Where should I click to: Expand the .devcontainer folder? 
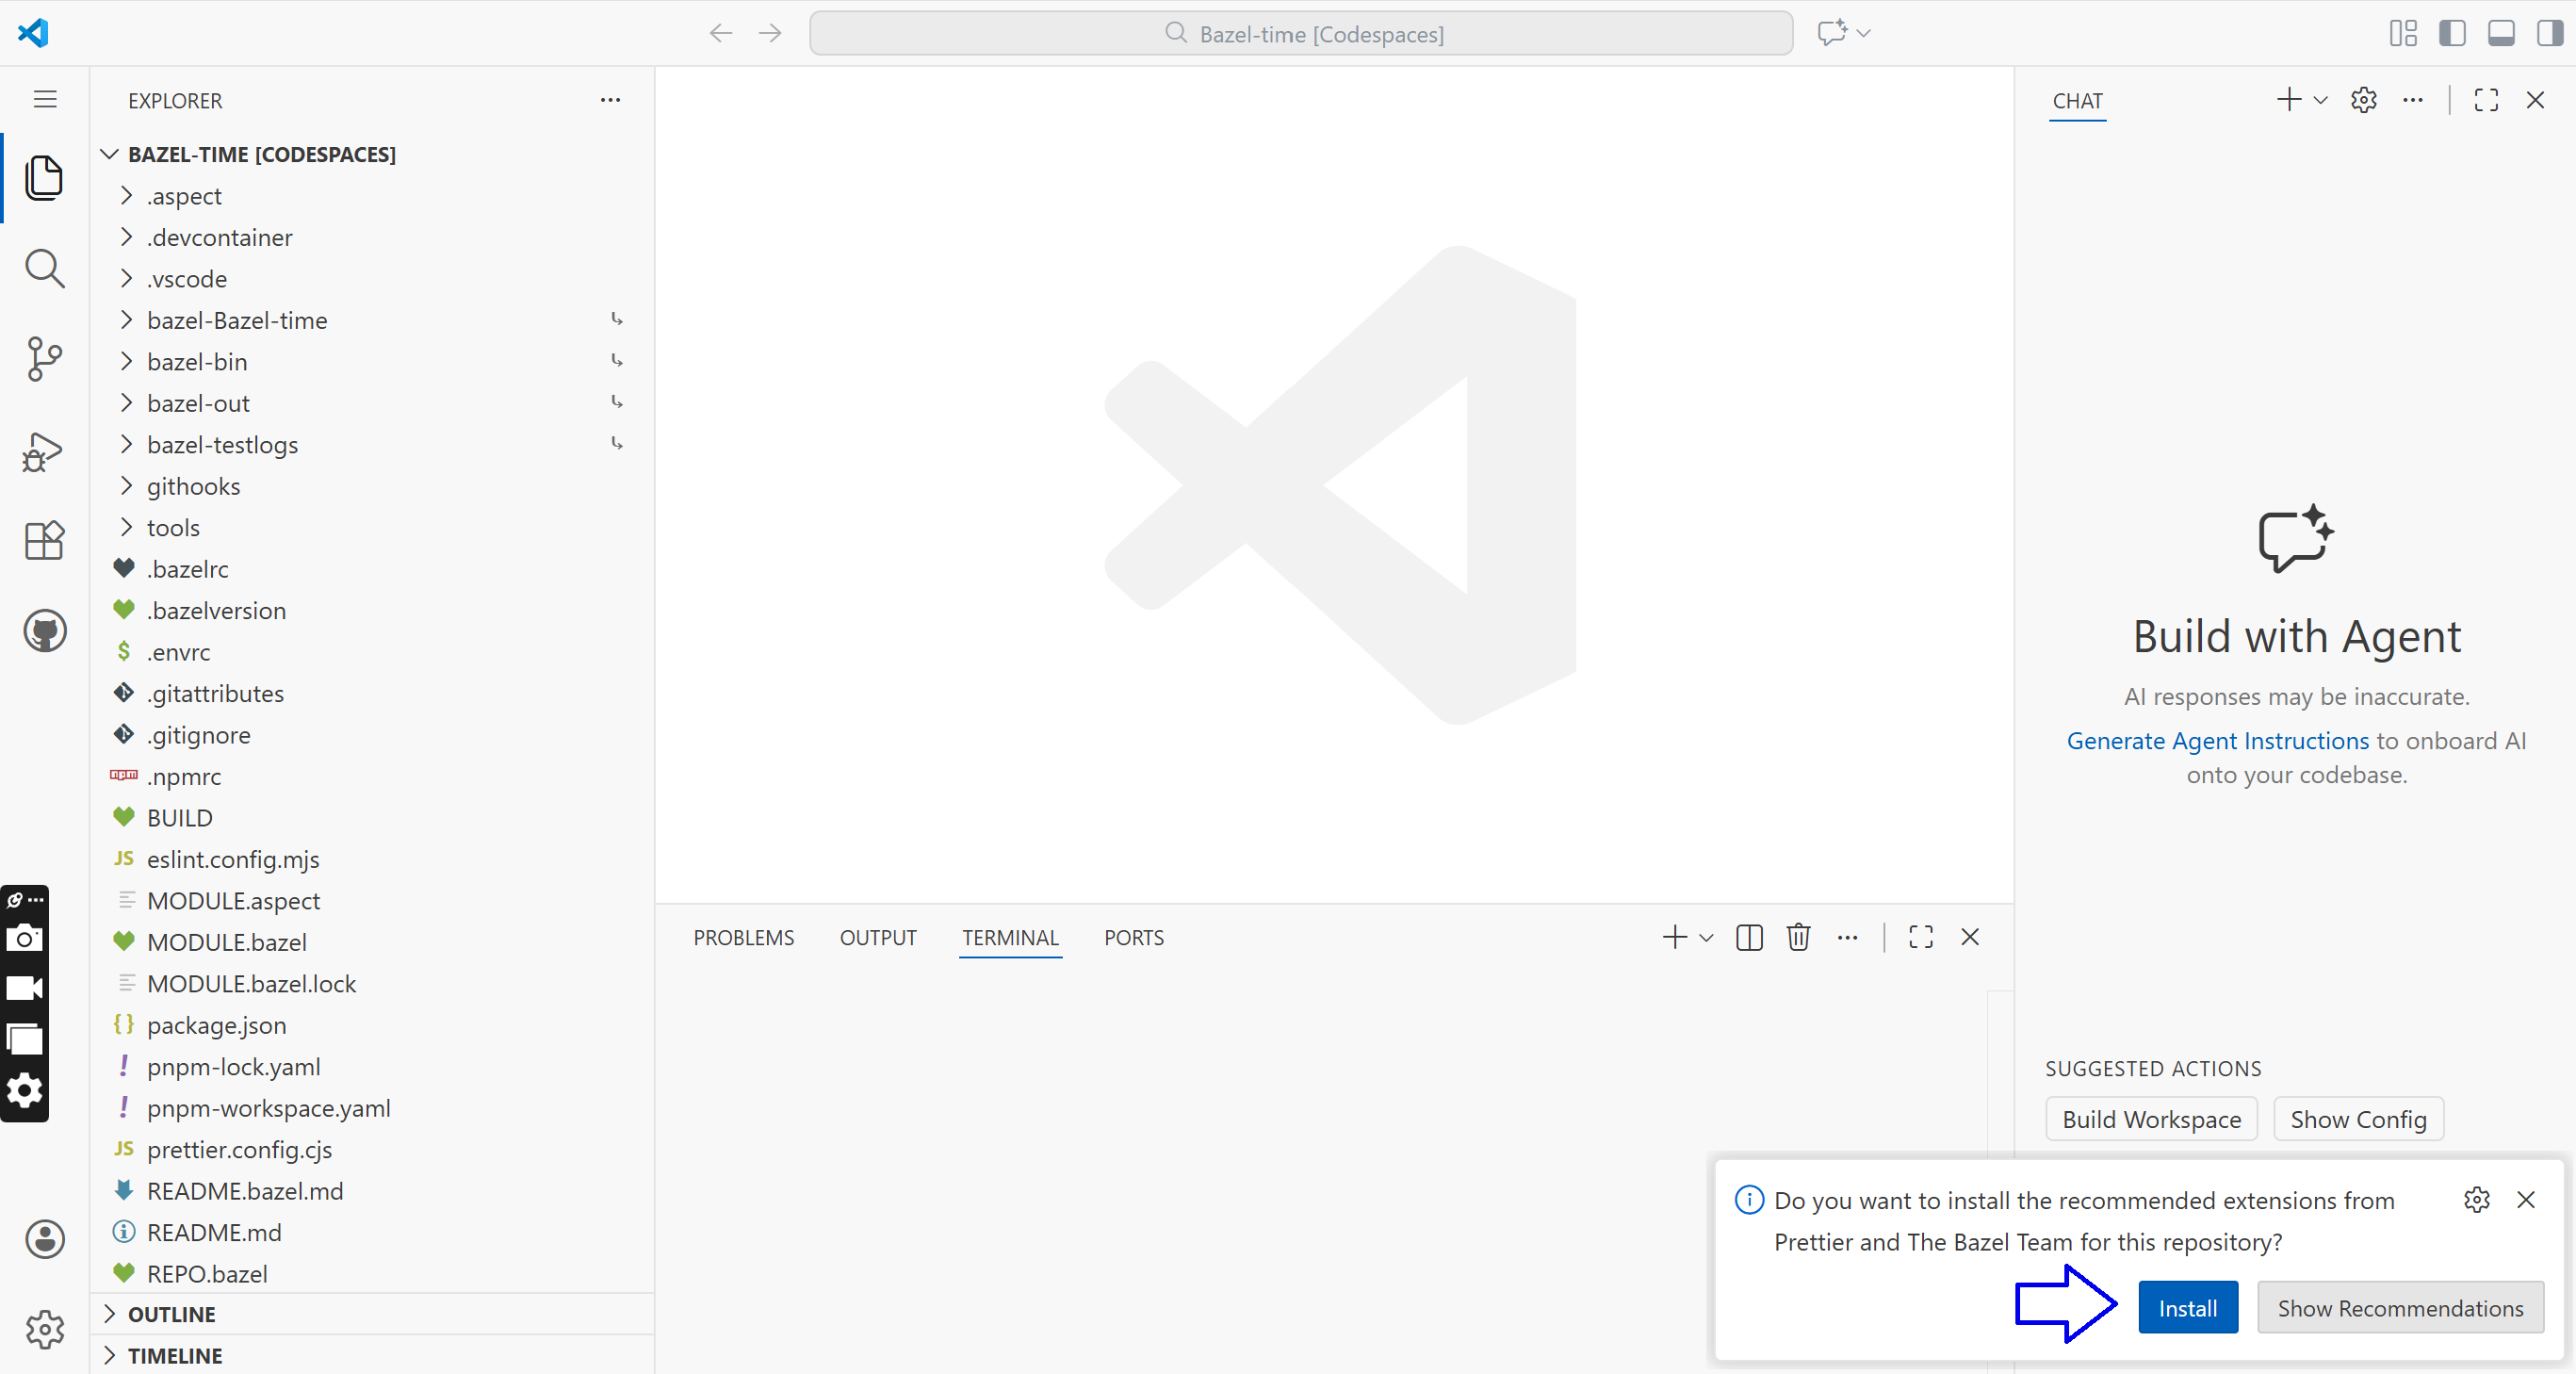(x=371, y=237)
